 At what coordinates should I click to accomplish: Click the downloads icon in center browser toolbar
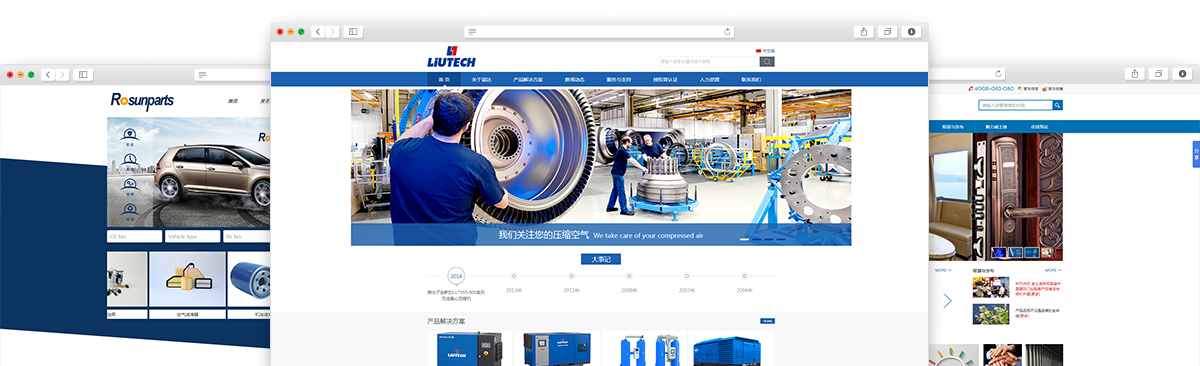[911, 32]
